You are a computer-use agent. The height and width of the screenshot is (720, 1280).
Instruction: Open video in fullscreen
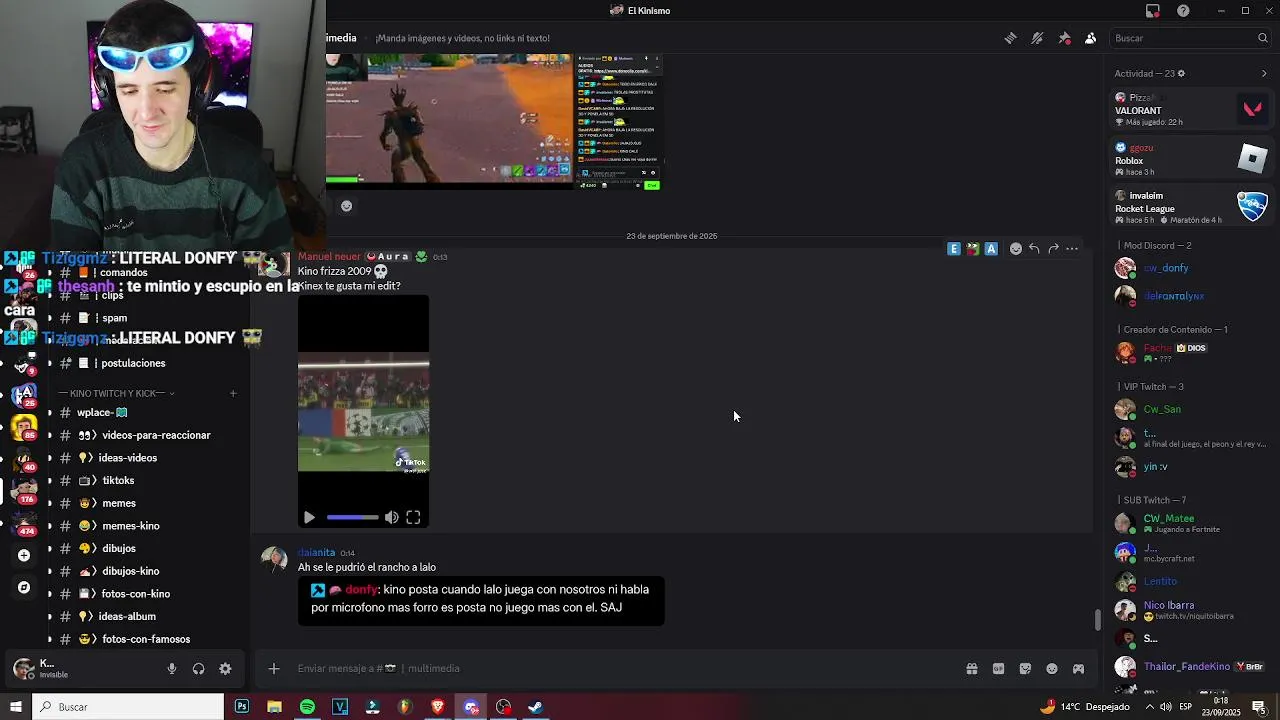coord(413,517)
